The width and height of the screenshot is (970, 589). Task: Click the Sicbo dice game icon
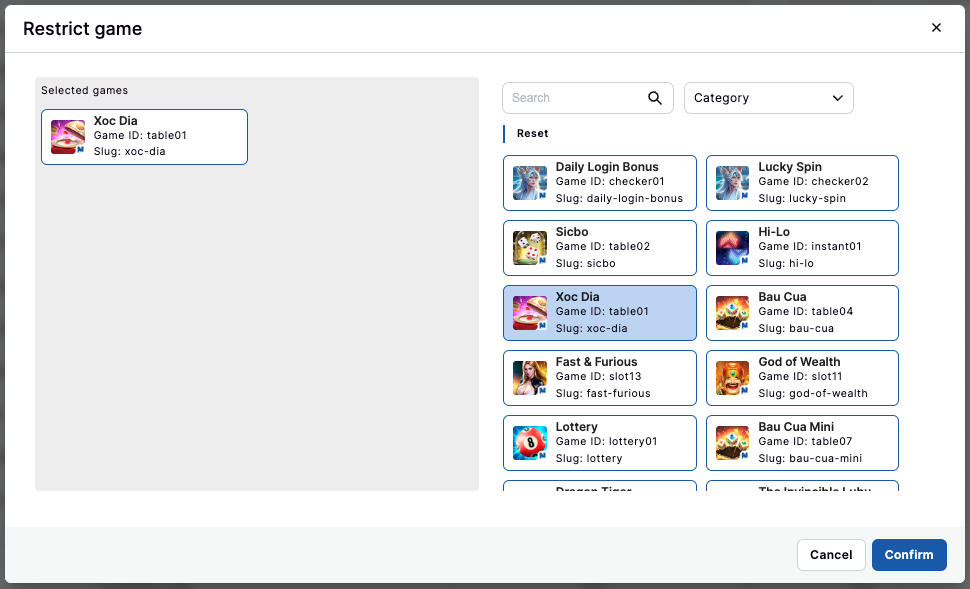pyautogui.click(x=530, y=248)
